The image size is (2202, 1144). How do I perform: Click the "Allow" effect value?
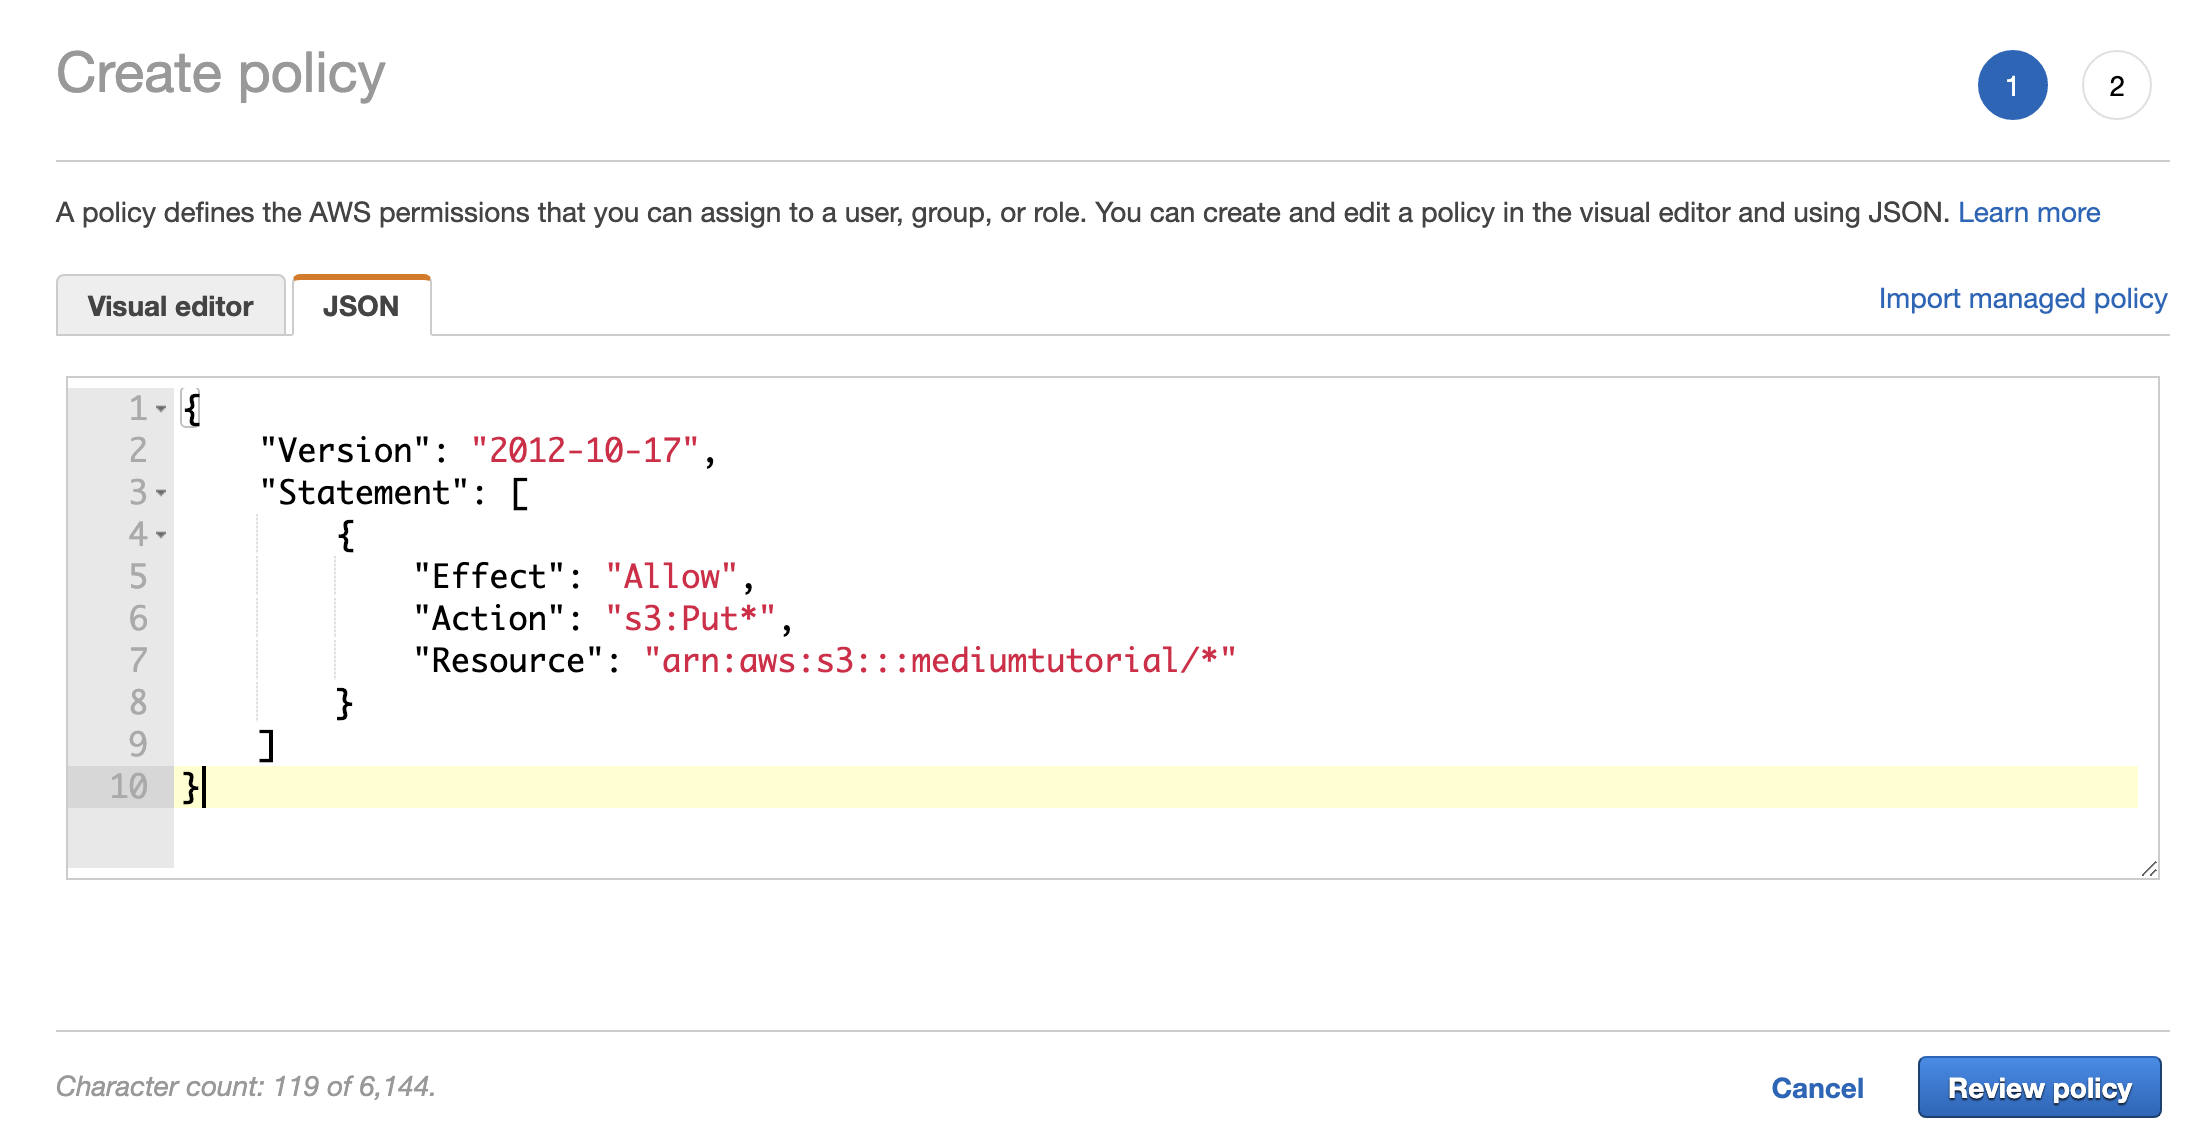[x=671, y=577]
